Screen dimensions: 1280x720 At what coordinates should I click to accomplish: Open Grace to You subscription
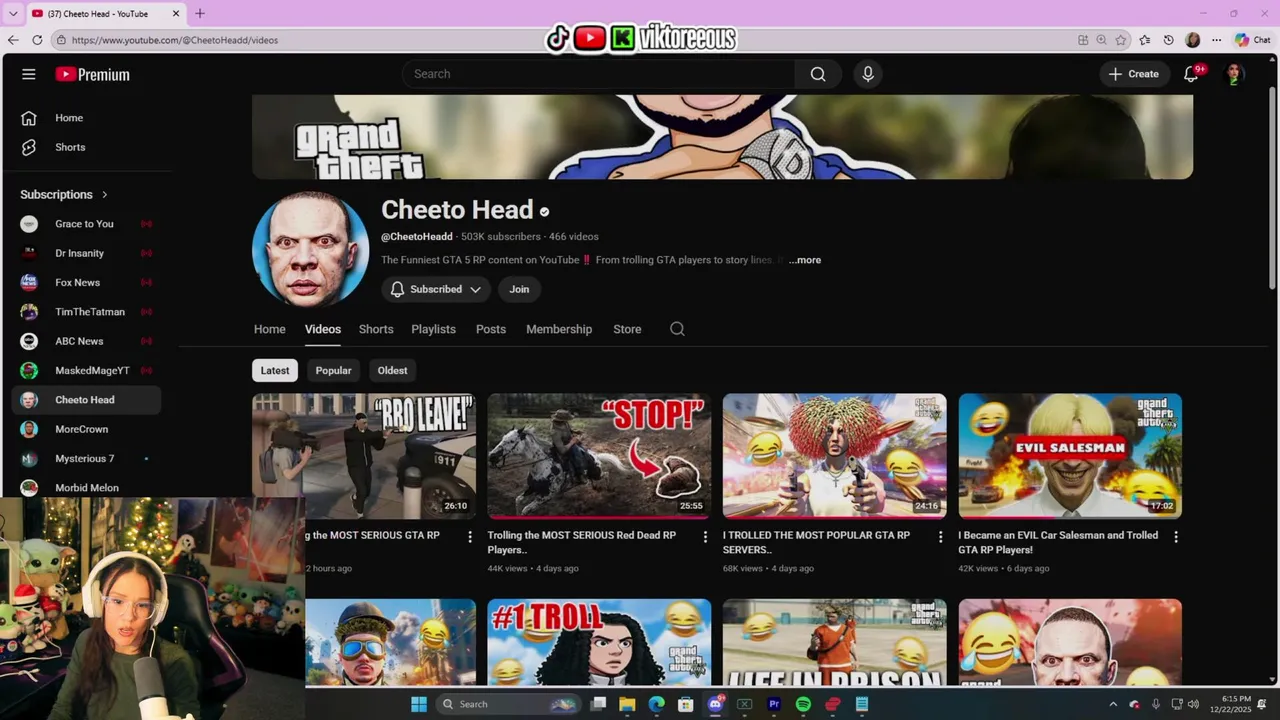(86, 224)
